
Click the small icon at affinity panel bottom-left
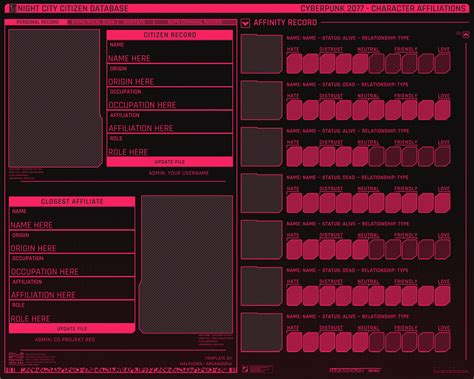(x=245, y=369)
